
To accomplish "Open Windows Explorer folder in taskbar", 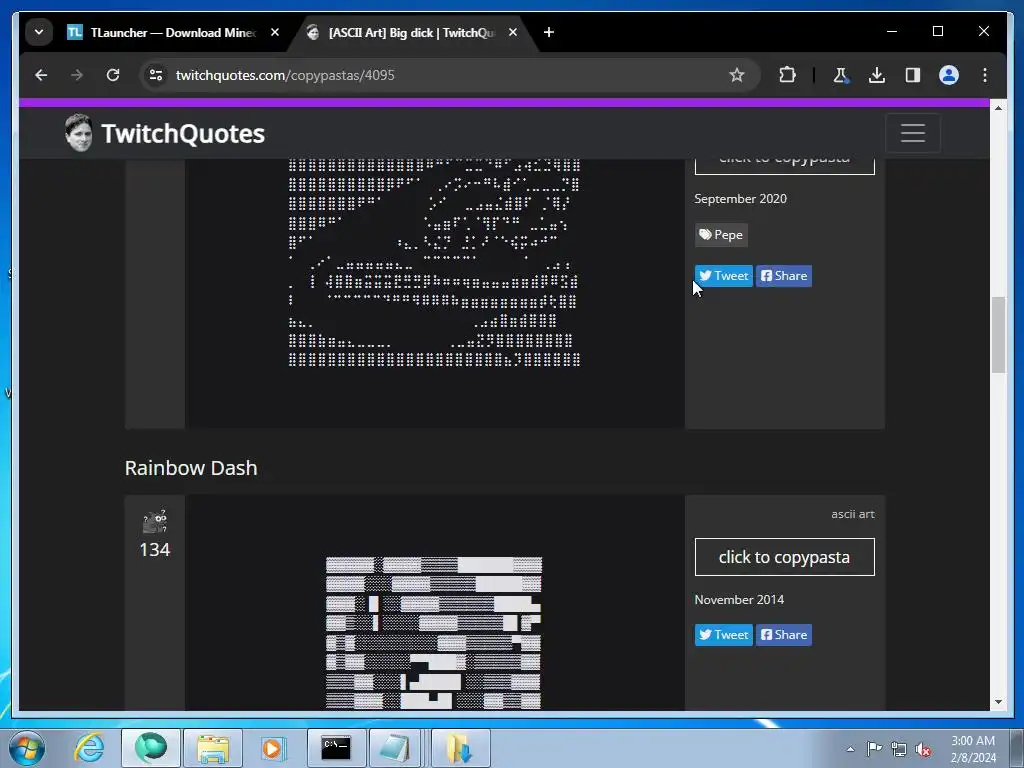I will 213,747.
